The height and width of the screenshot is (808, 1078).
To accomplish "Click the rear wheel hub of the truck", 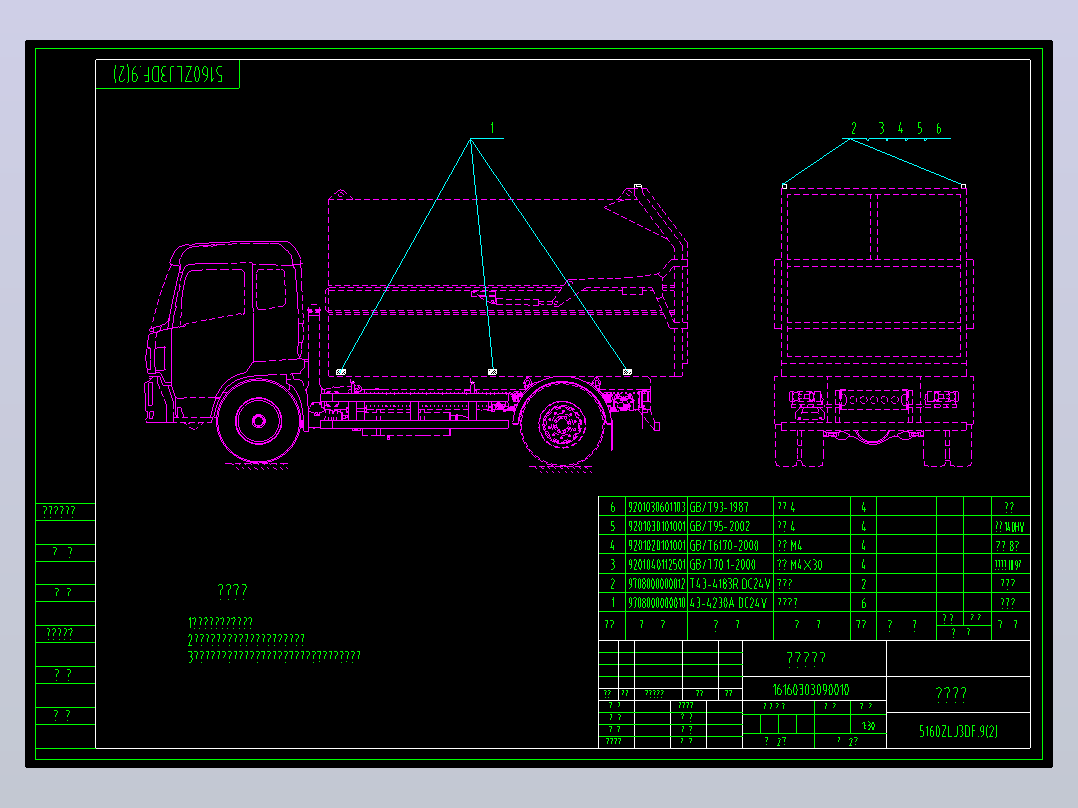I will click(562, 424).
